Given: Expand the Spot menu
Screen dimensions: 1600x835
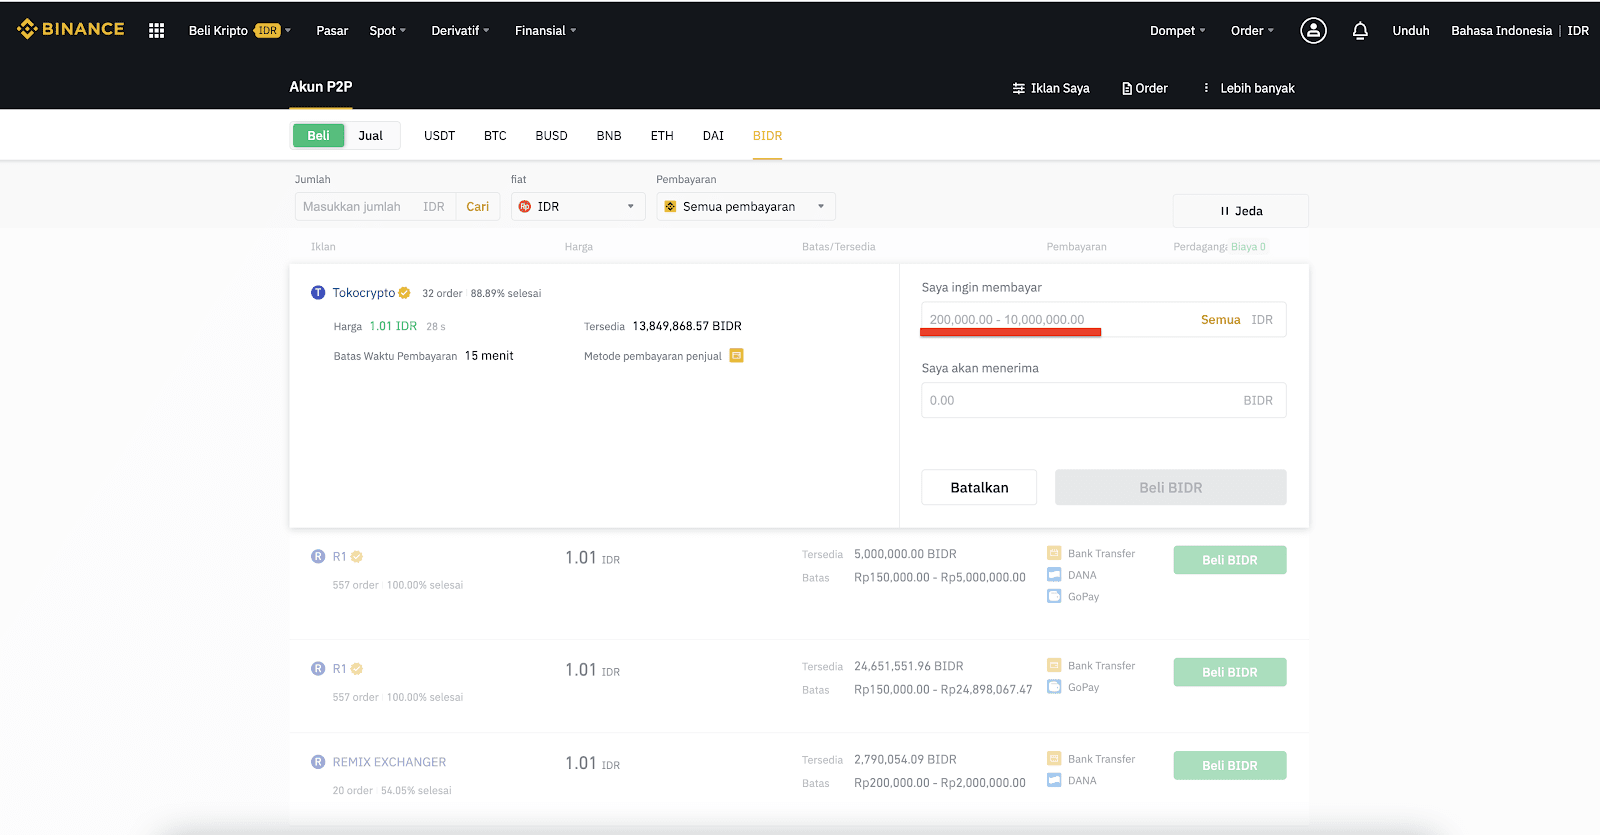Looking at the screenshot, I should pyautogui.click(x=388, y=31).
